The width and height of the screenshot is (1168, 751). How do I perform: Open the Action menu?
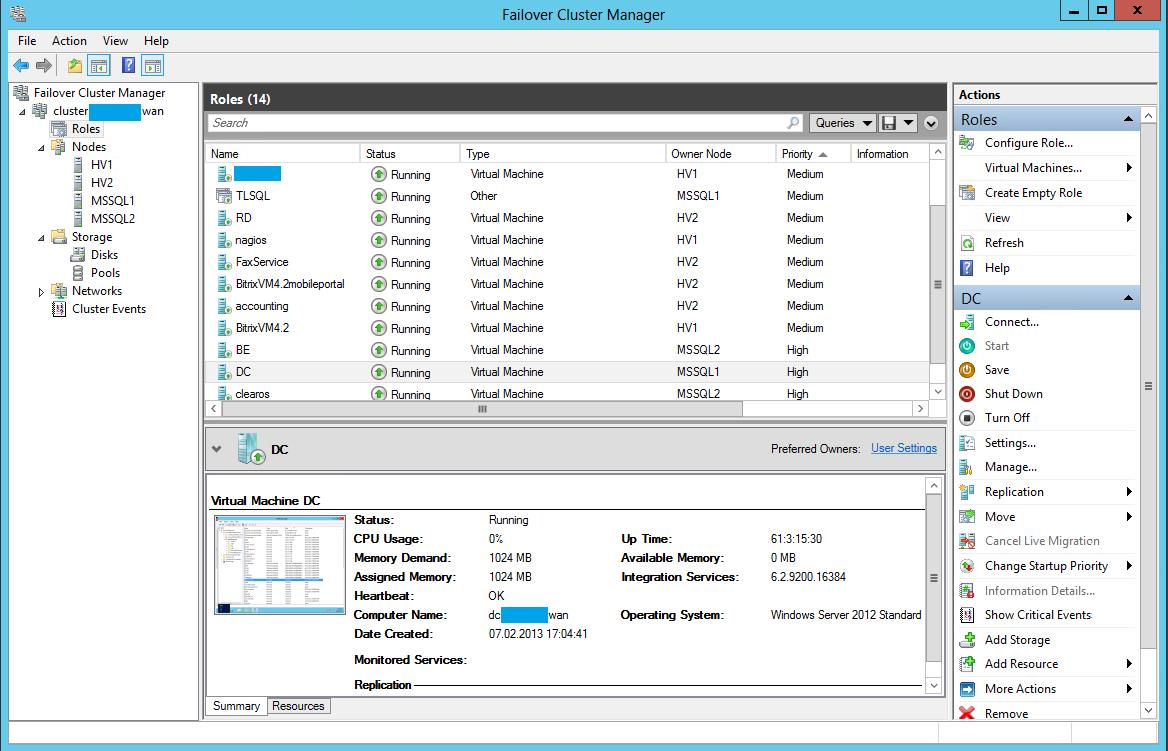[x=69, y=41]
